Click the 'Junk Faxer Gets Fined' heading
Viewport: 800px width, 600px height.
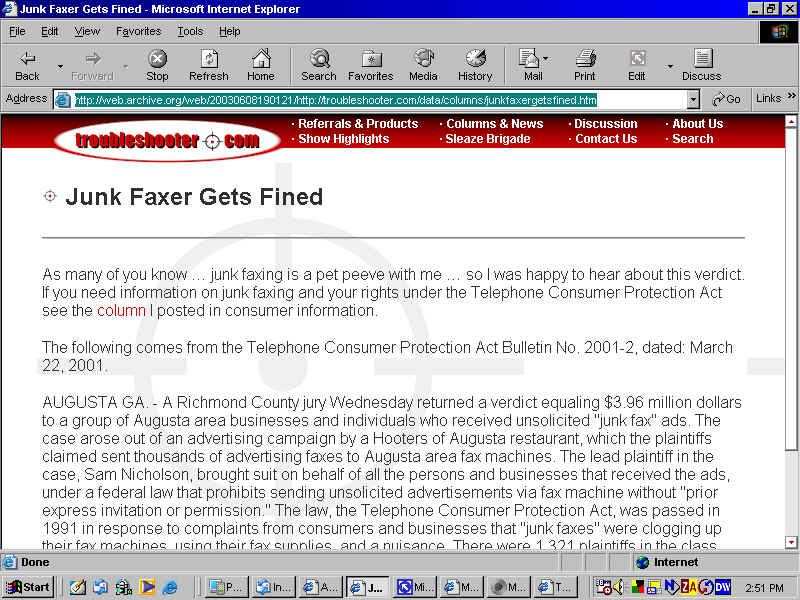click(194, 197)
